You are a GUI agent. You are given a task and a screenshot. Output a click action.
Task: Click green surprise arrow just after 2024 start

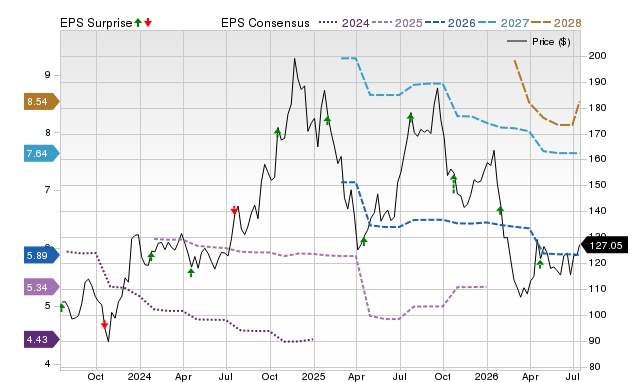click(x=151, y=256)
